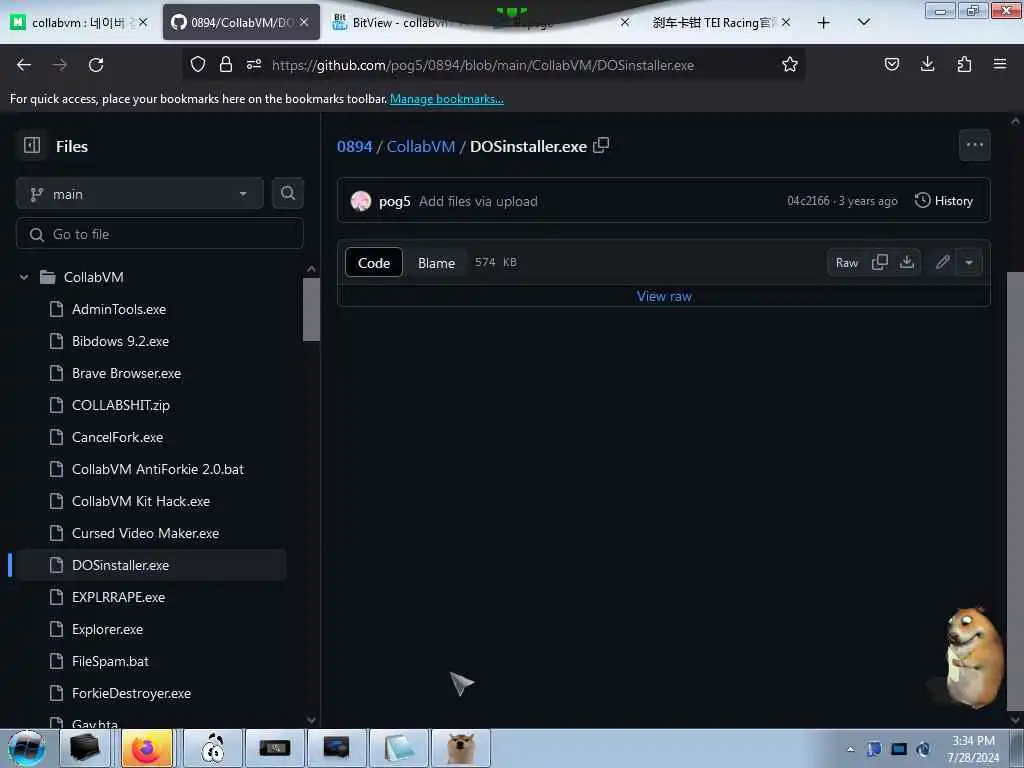This screenshot has height=768, width=1024.
Task: Go back with the browser back arrow
Action: click(x=24, y=65)
